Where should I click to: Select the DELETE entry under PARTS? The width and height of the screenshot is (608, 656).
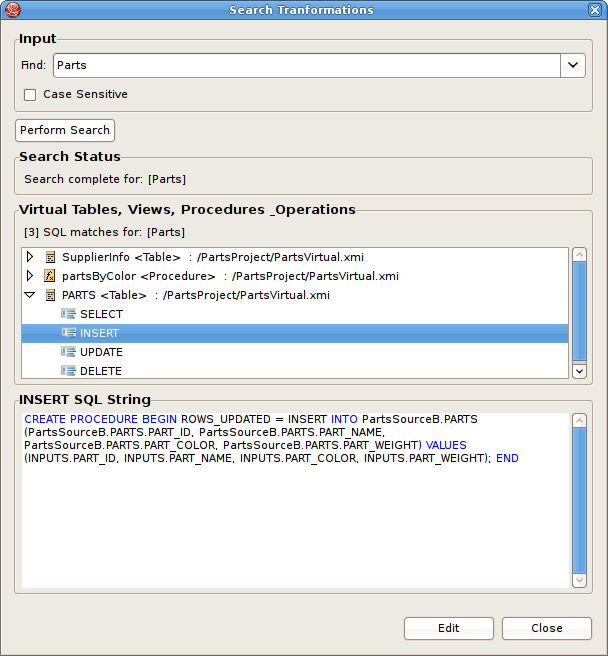(101, 371)
